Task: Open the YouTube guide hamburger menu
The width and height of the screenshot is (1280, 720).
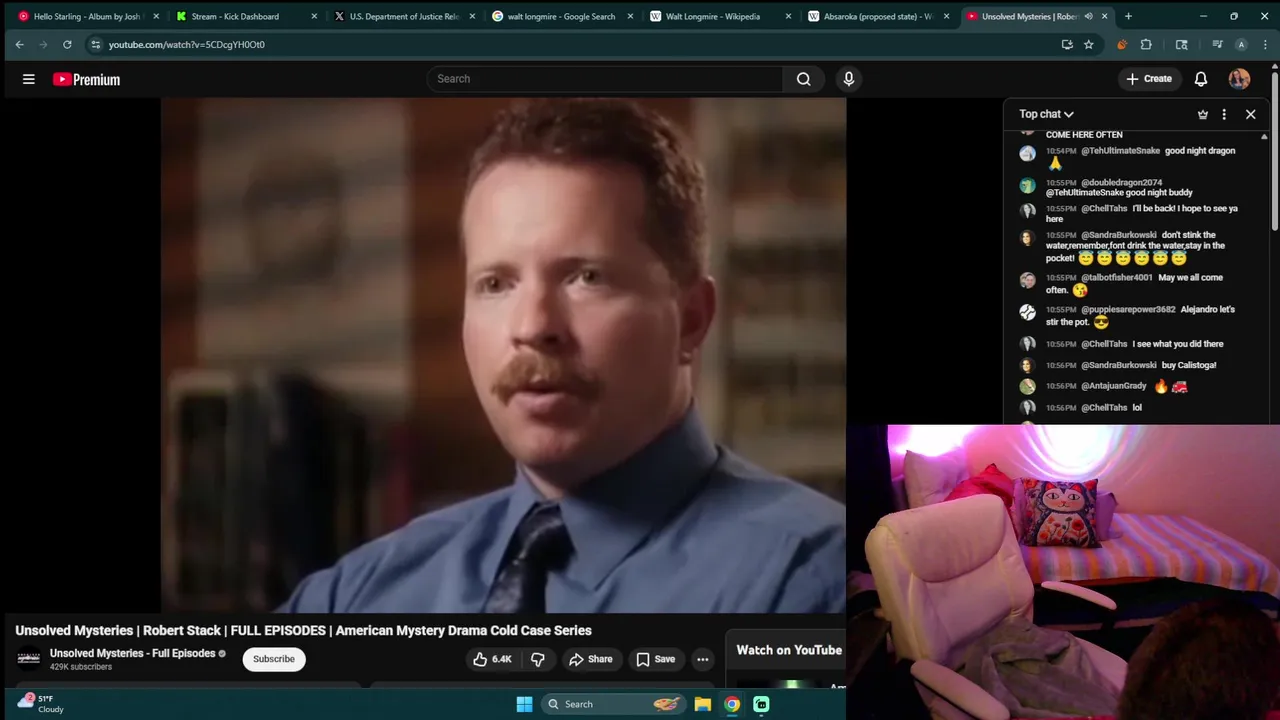Action: (29, 79)
